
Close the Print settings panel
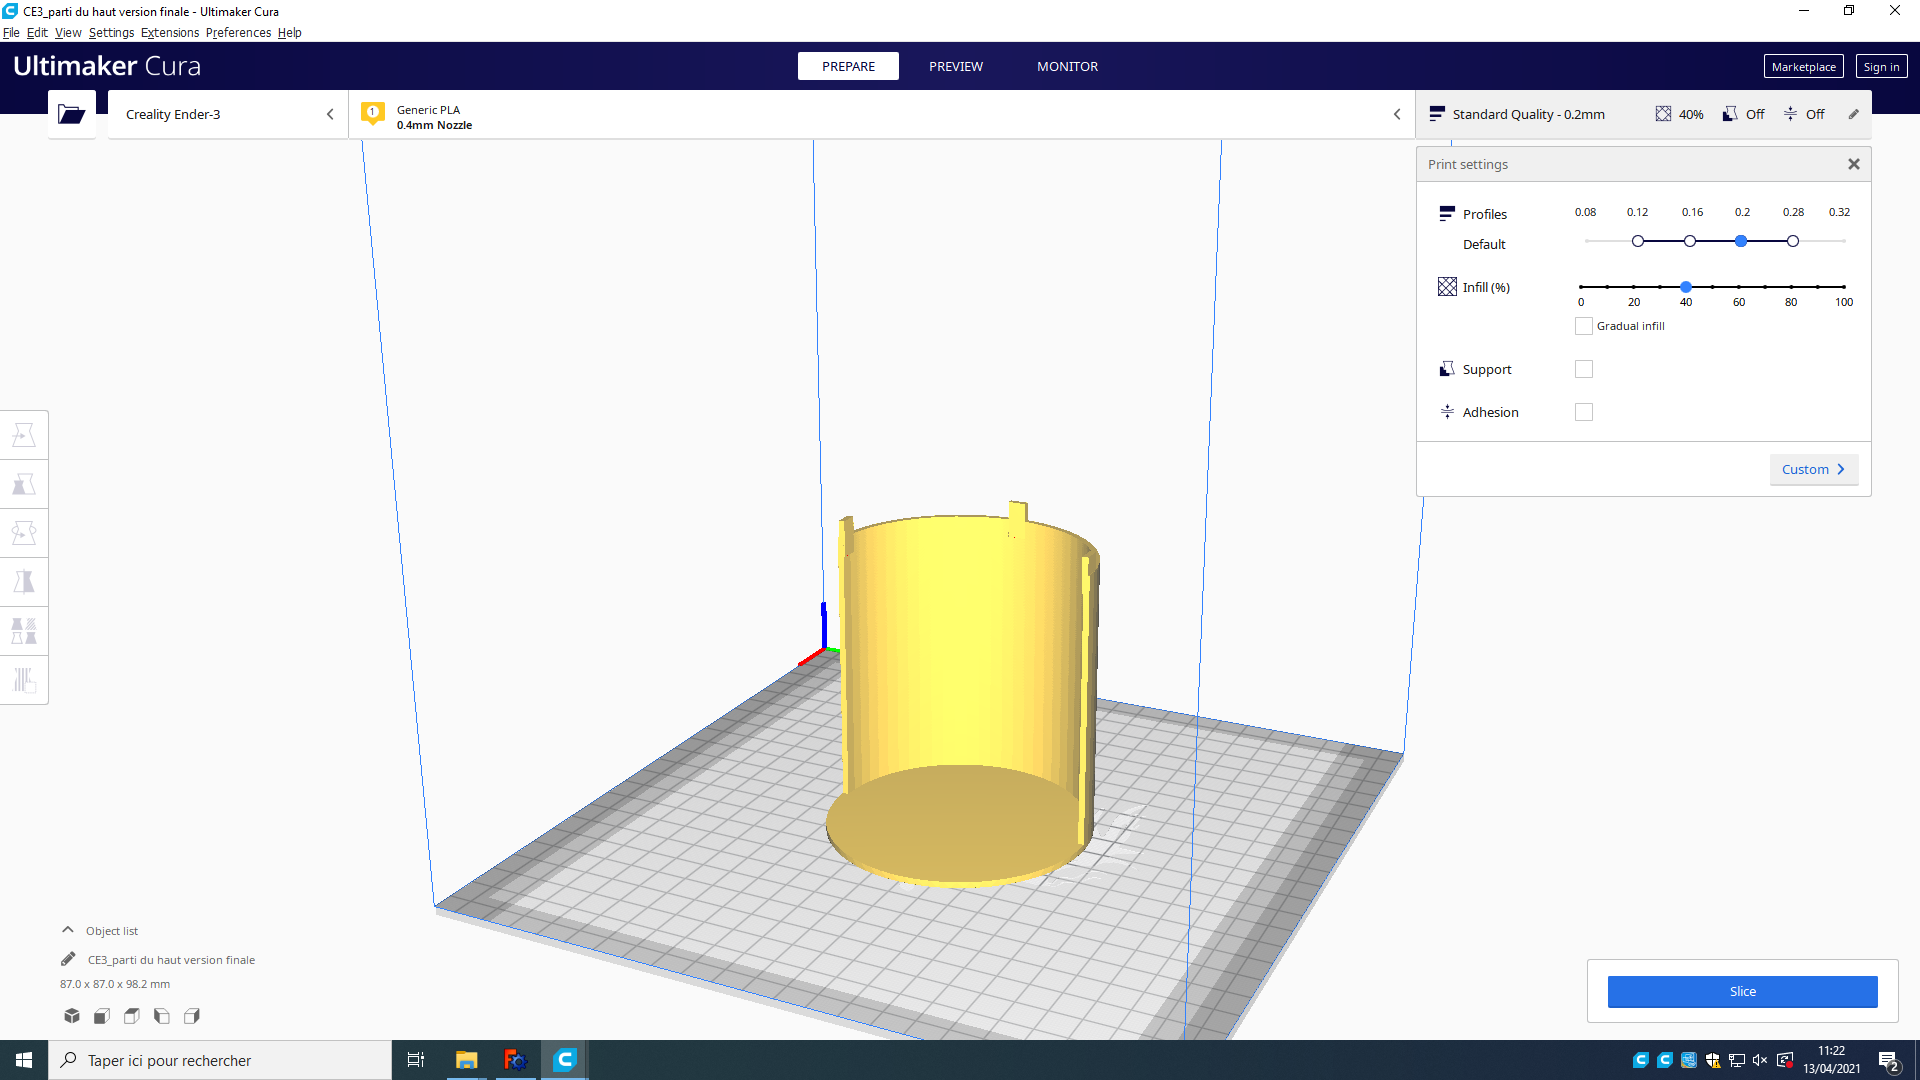pos(1854,164)
